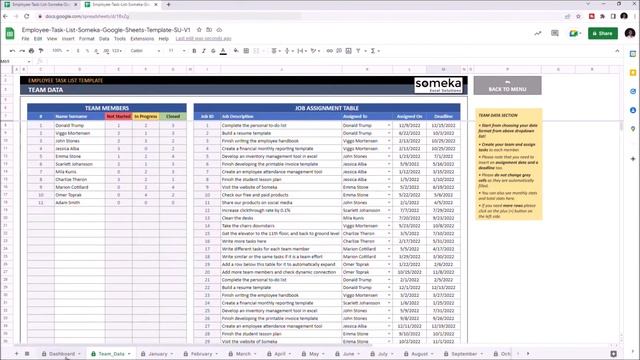Increase decimal places

click(x=106, y=51)
